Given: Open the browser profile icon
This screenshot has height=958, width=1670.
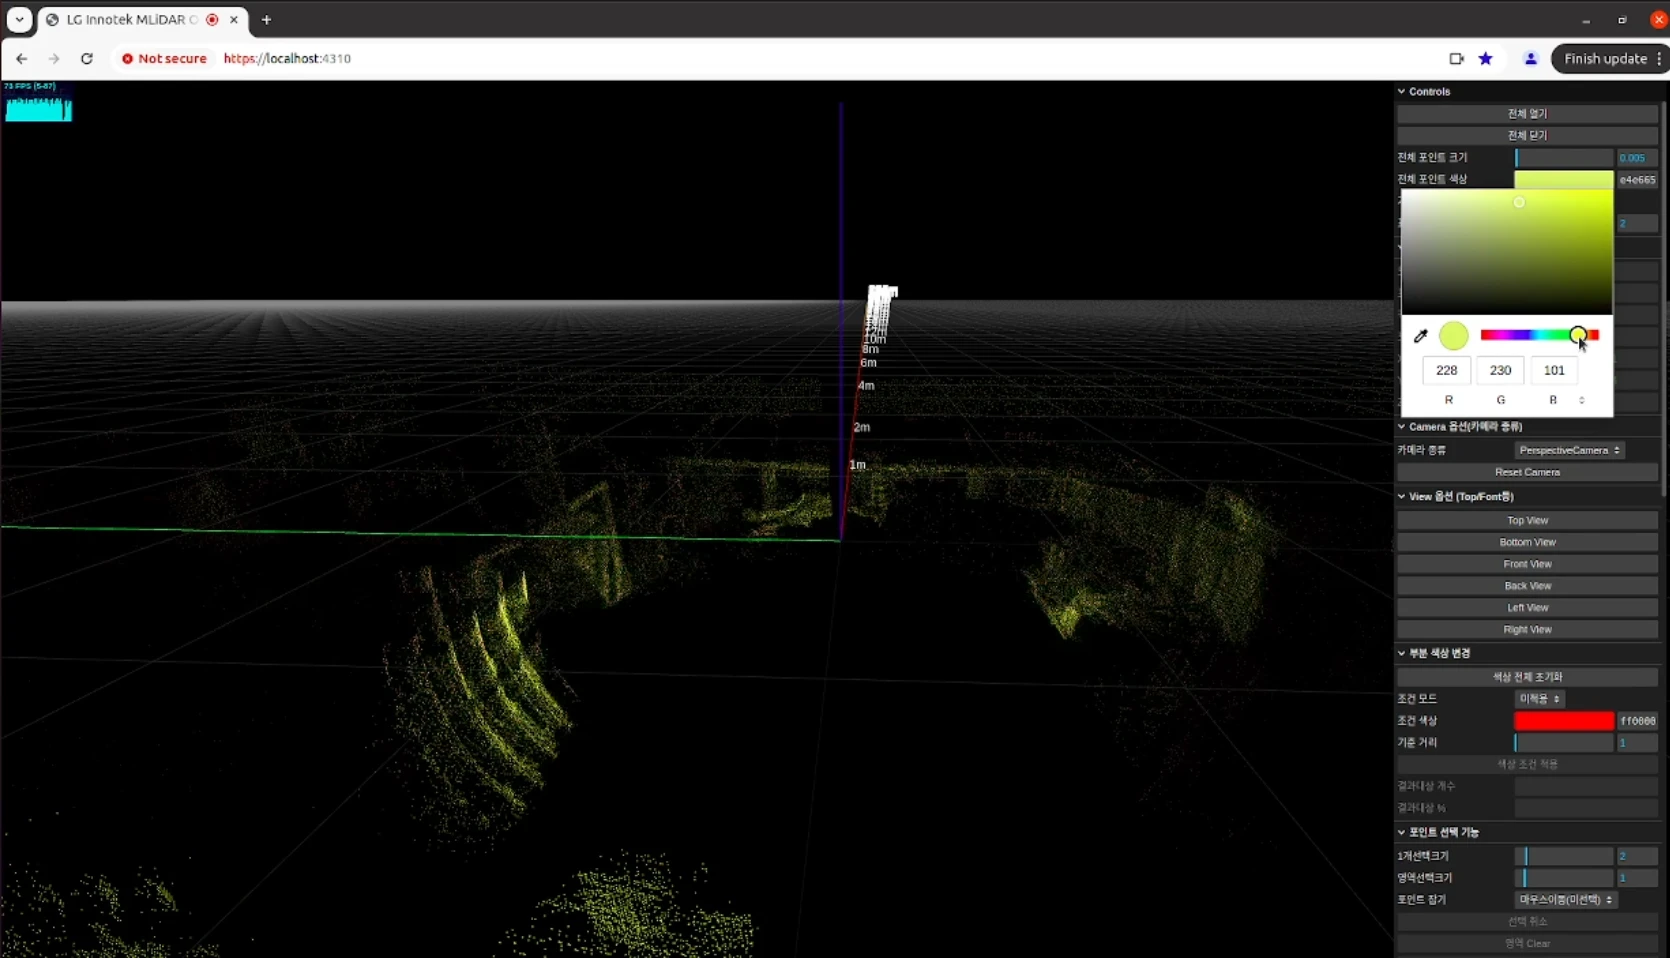Looking at the screenshot, I should (x=1530, y=59).
